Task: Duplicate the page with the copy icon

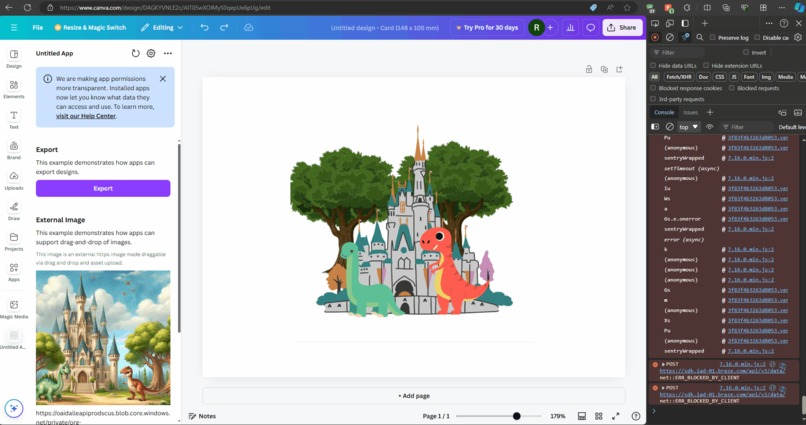Action: click(x=604, y=69)
